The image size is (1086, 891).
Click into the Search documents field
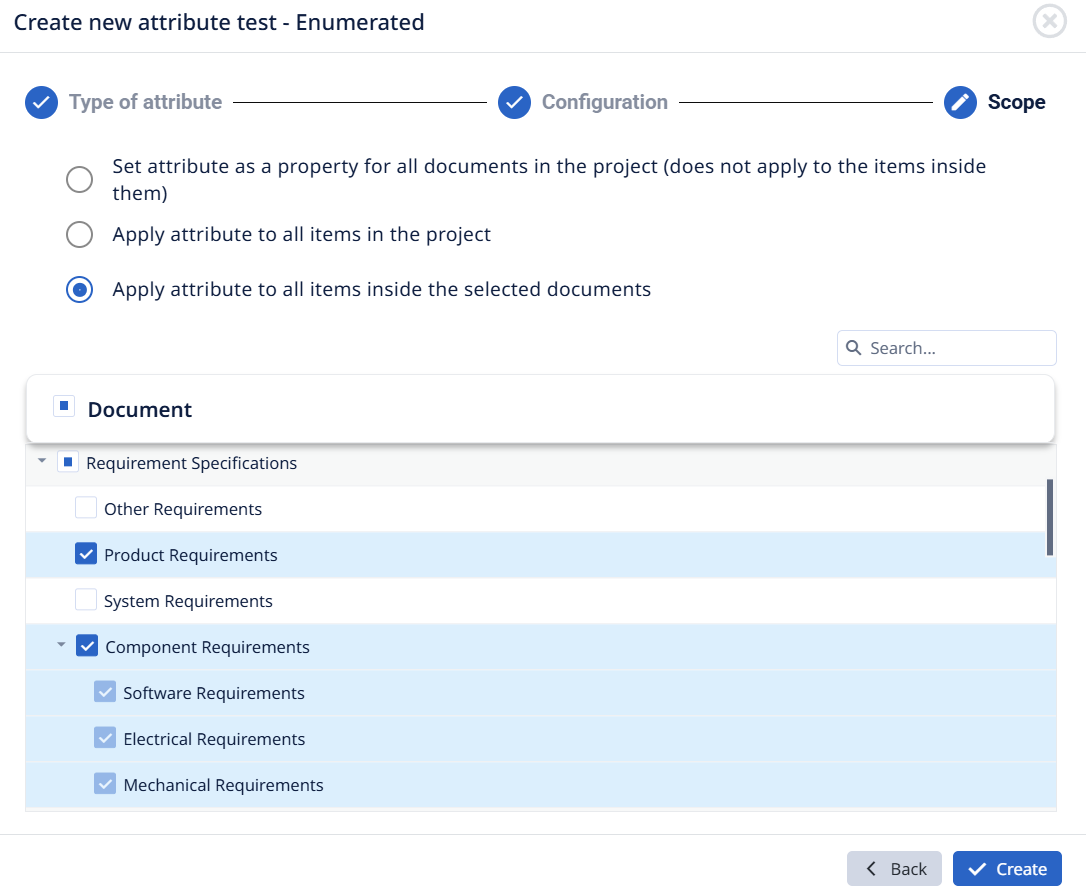[946, 348]
